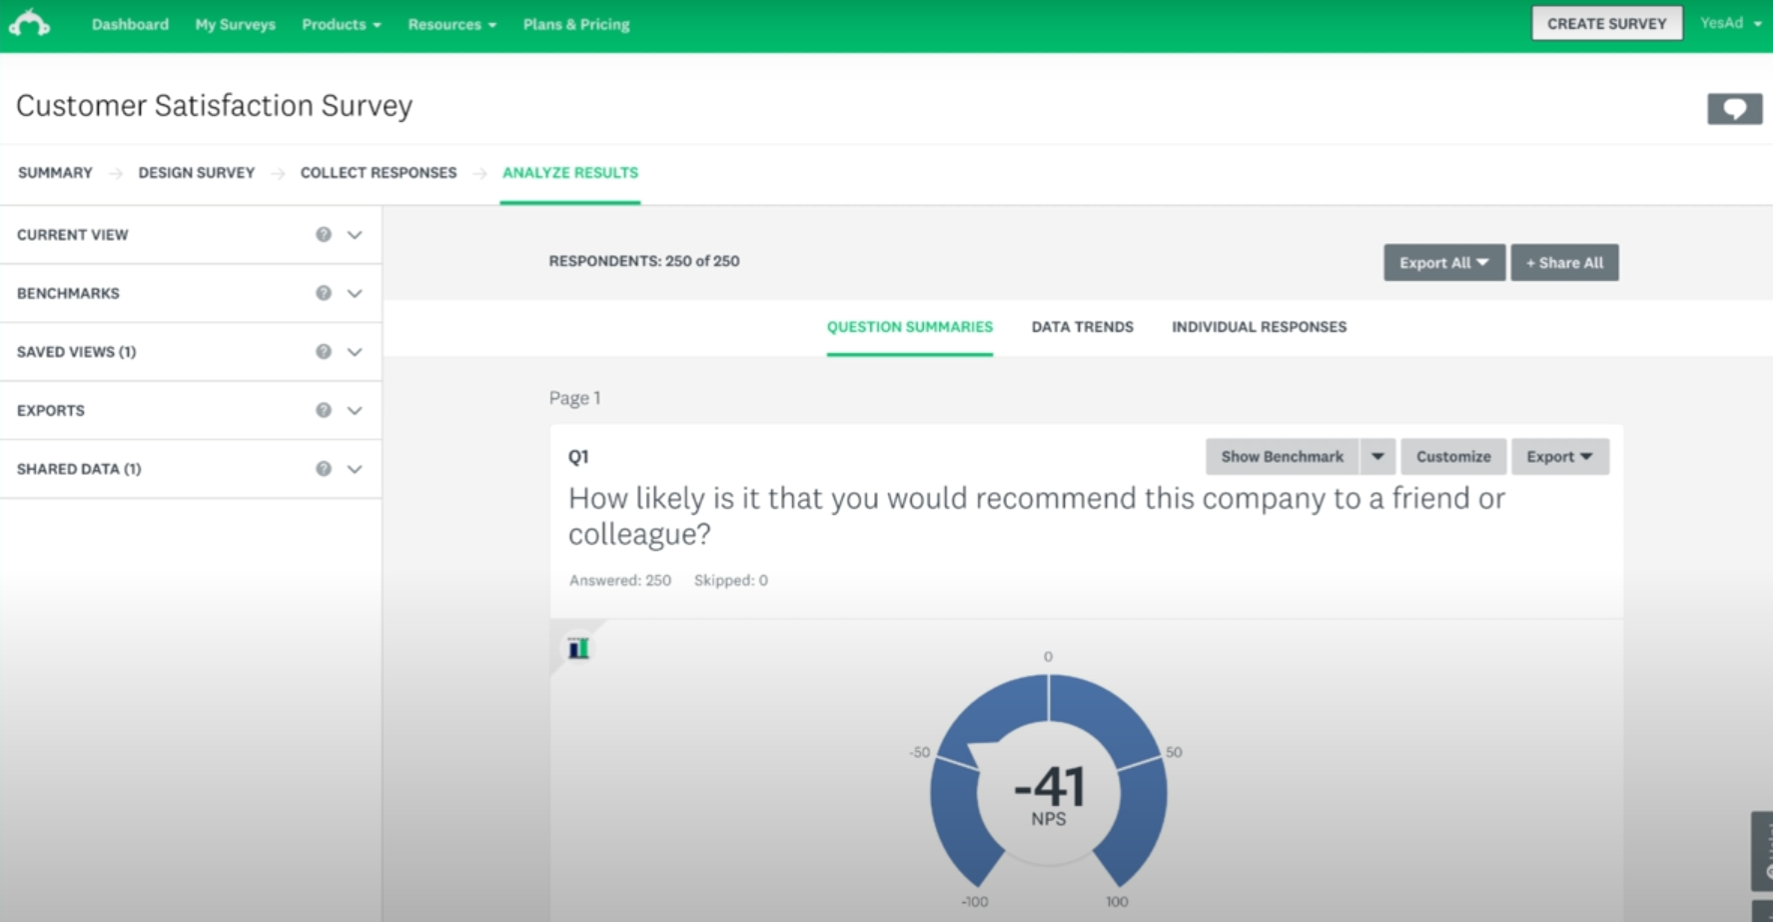Screen dimensions: 1773x922
Task: Click the Create Survey button
Action: pyautogui.click(x=1606, y=23)
